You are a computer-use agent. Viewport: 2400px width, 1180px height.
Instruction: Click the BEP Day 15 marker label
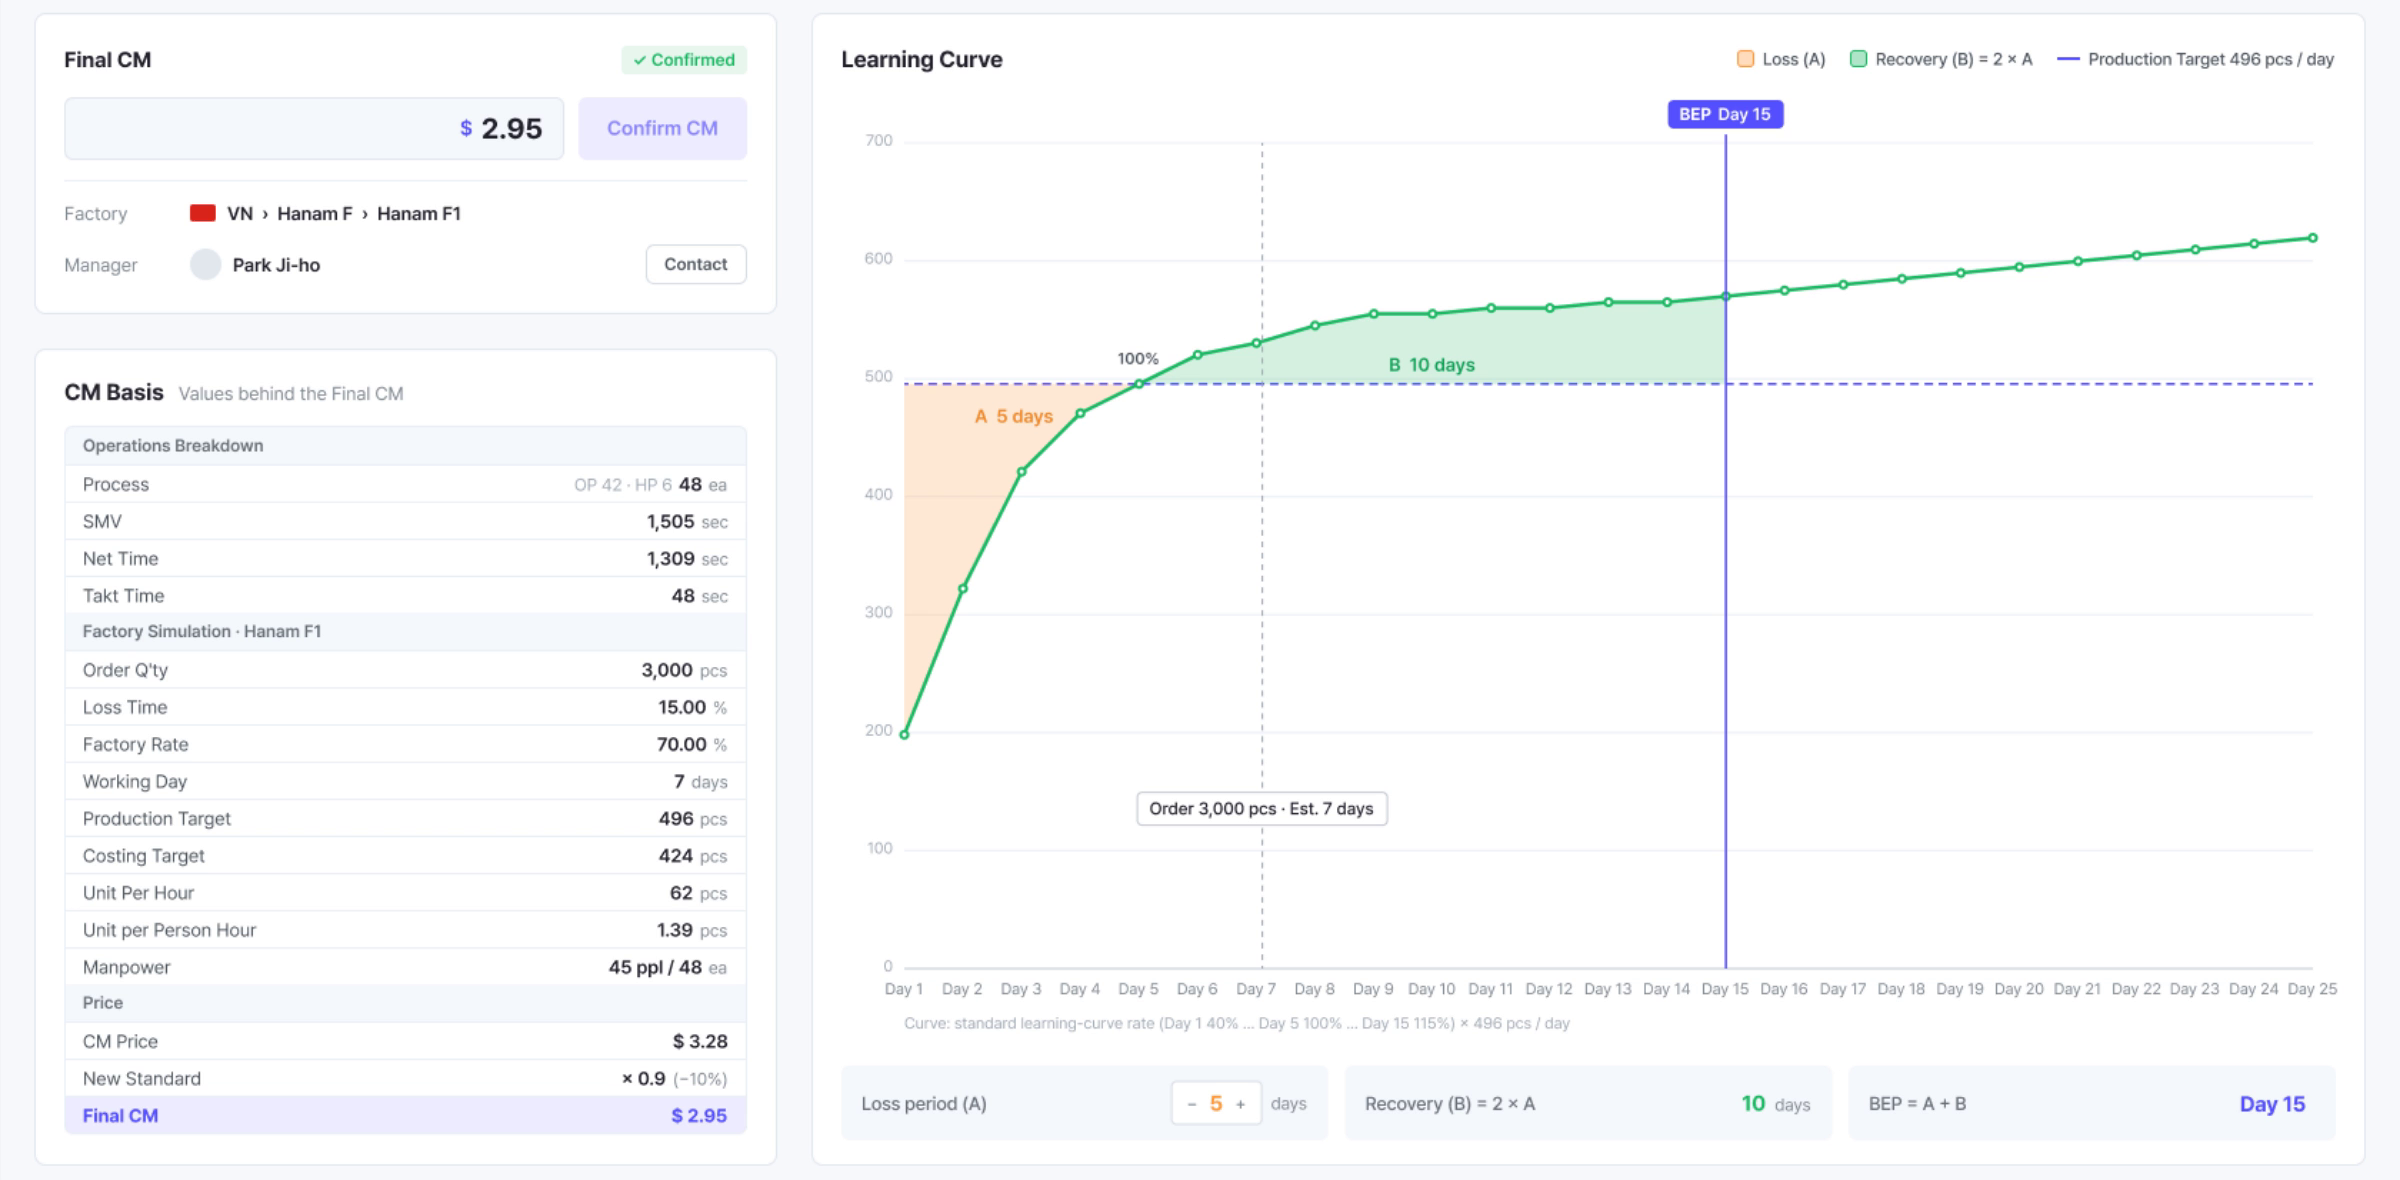point(1725,114)
